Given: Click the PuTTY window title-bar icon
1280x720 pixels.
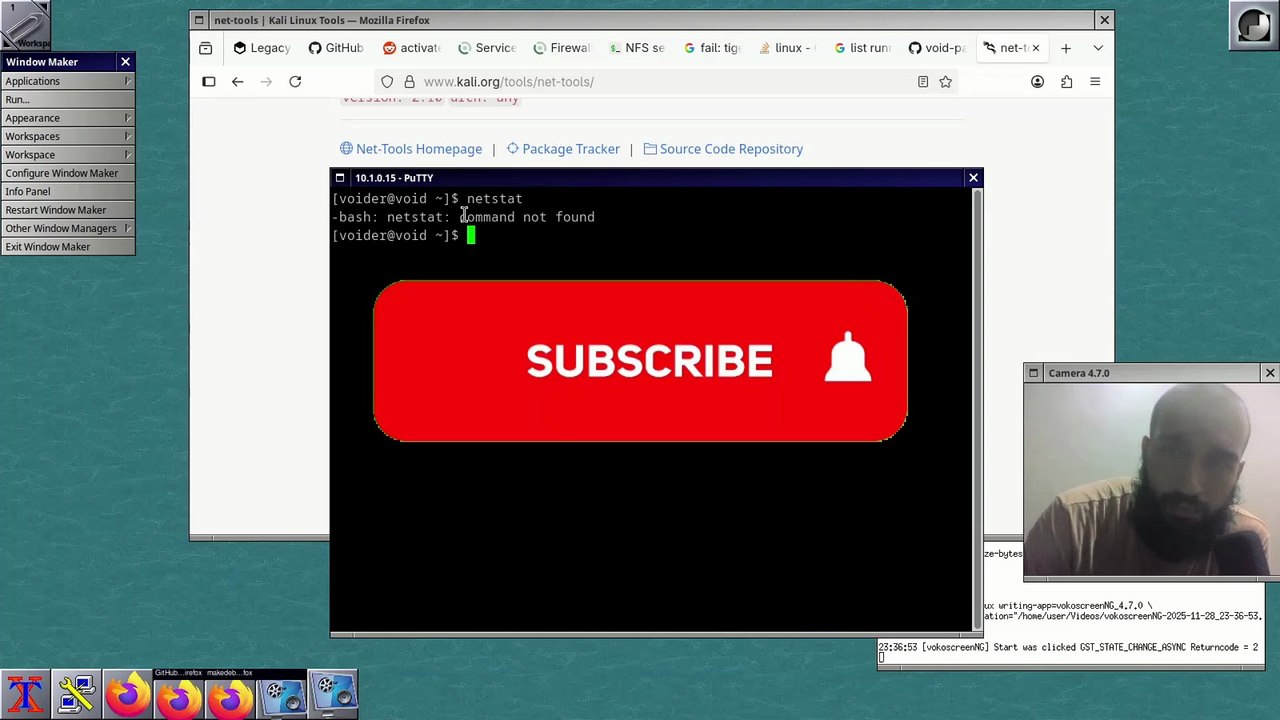Looking at the screenshot, I should coord(339,178).
